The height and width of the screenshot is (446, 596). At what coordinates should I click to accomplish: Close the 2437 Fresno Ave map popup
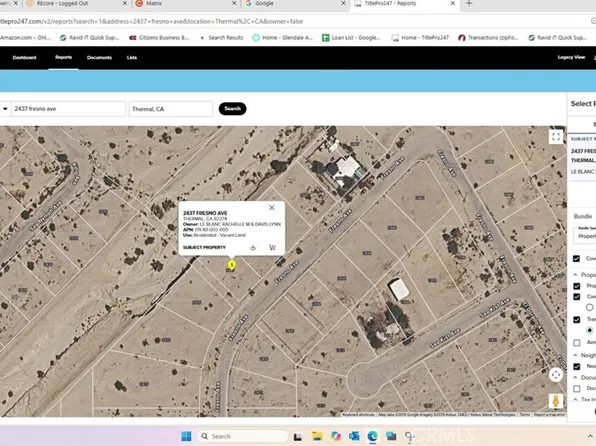click(272, 208)
